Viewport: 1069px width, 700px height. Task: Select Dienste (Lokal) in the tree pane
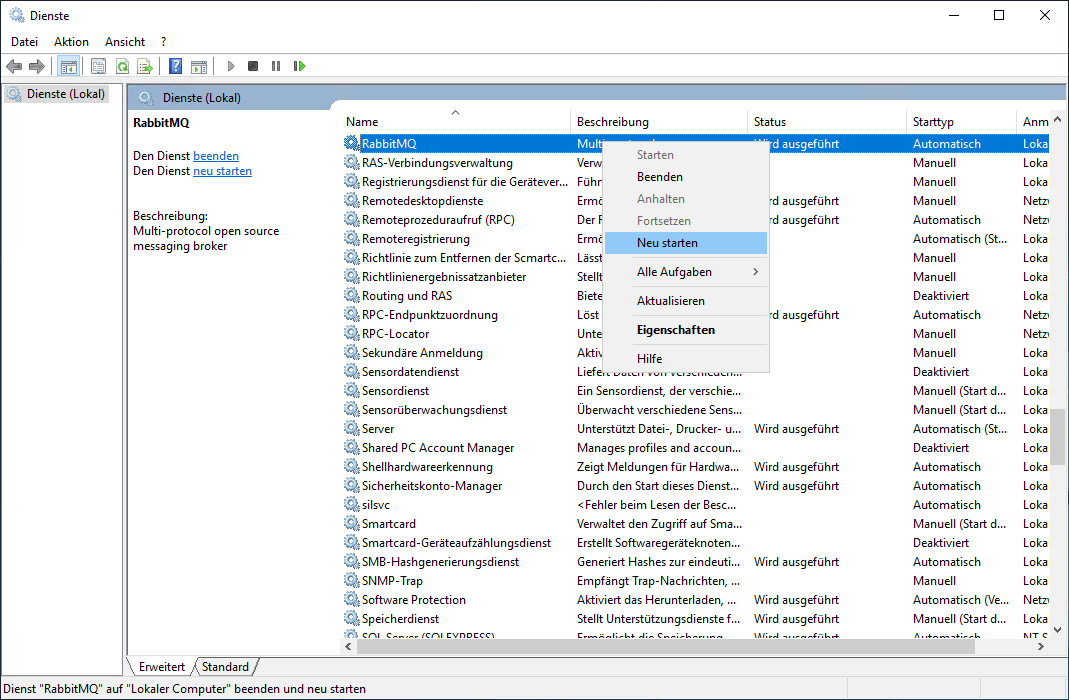(65, 94)
